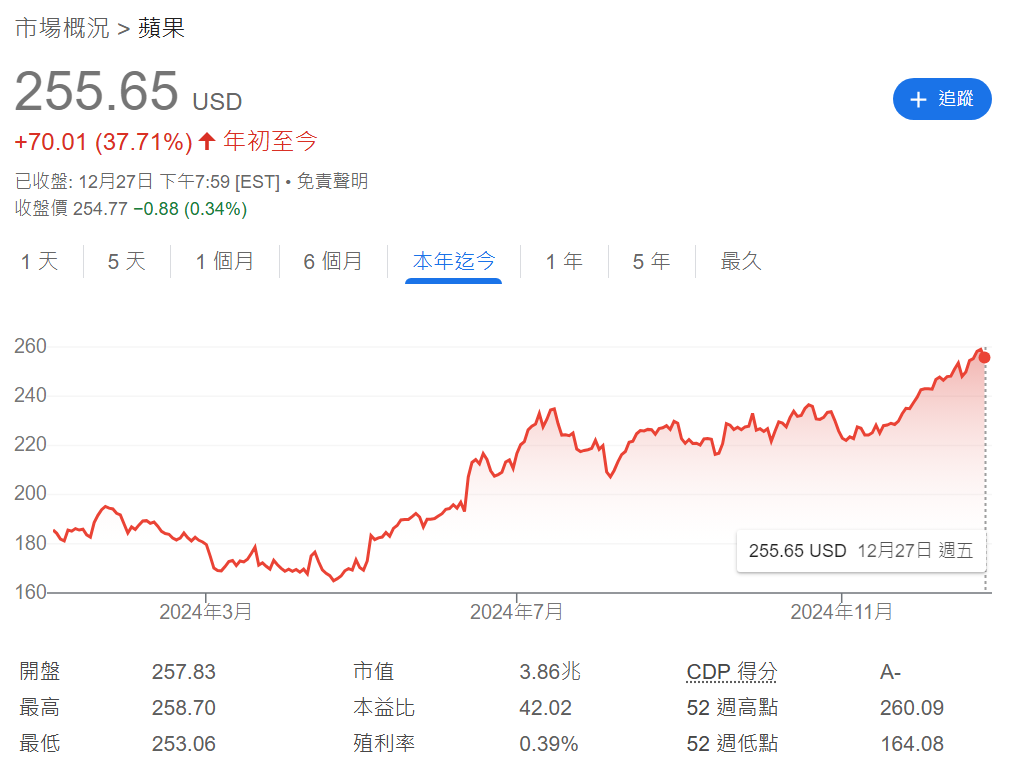Click the red endpoint dot on chart
1023x761 pixels.
click(985, 358)
